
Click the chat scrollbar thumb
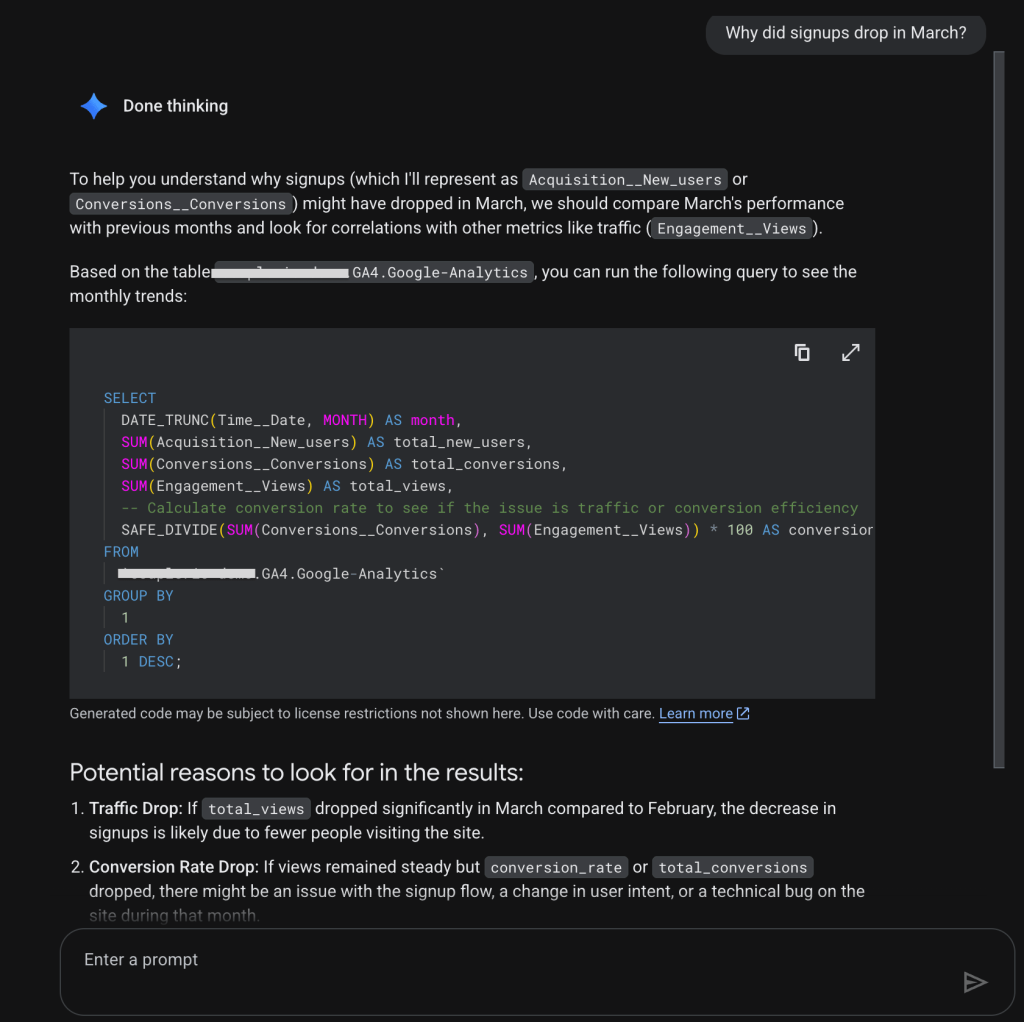pos(999,409)
